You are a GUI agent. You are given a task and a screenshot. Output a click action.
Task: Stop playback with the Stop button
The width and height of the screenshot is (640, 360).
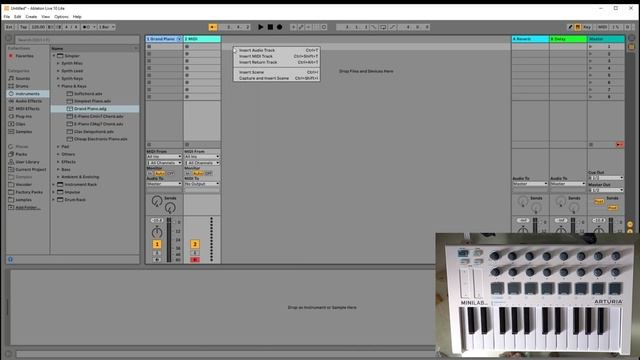click(x=270, y=27)
